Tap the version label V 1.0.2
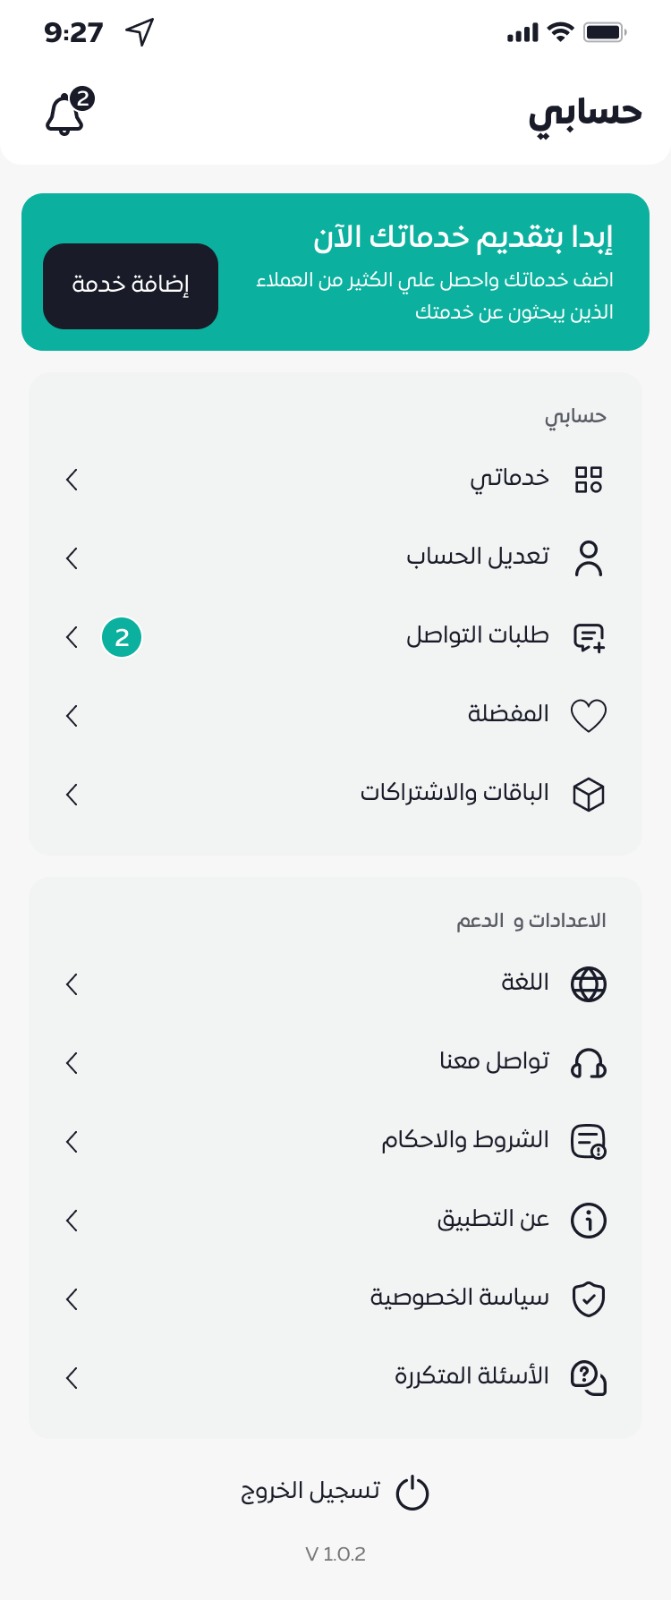 click(335, 1554)
